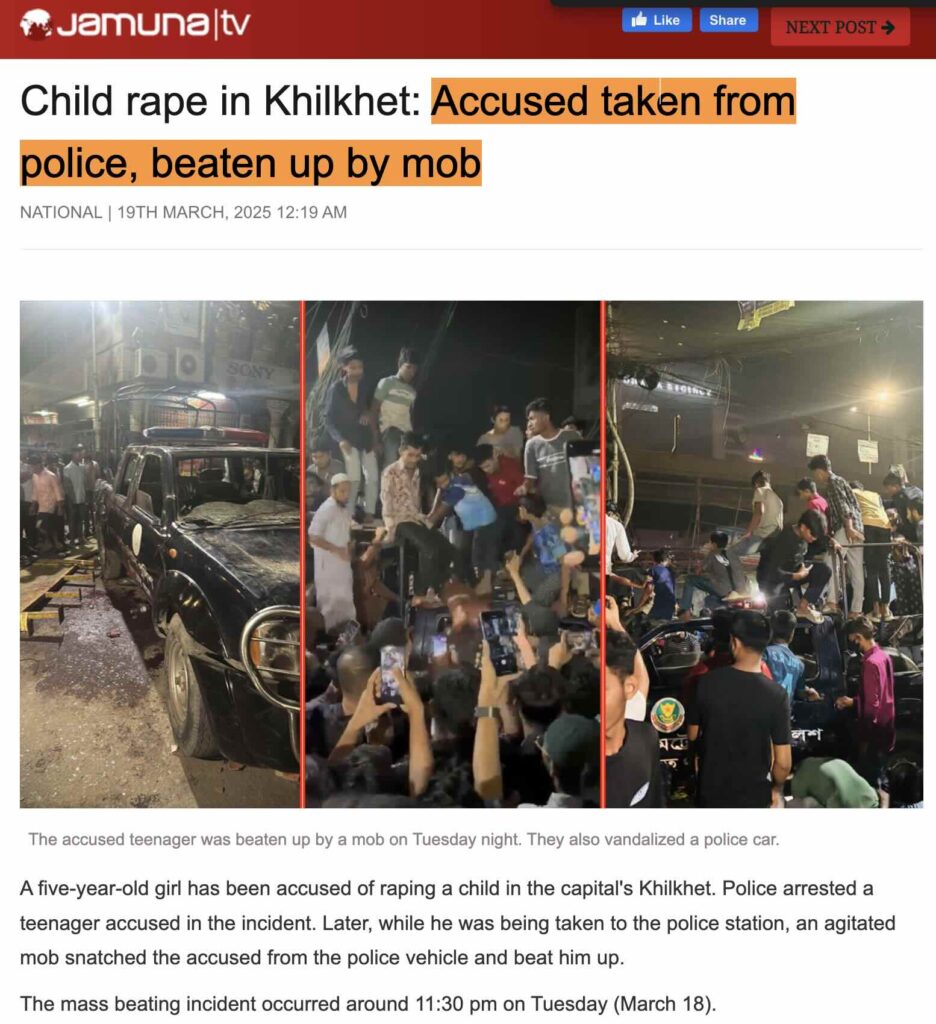Image resolution: width=936 pixels, height=1024 pixels.
Task: Click the first article paragraph about Khilkhet
Action: click(457, 923)
